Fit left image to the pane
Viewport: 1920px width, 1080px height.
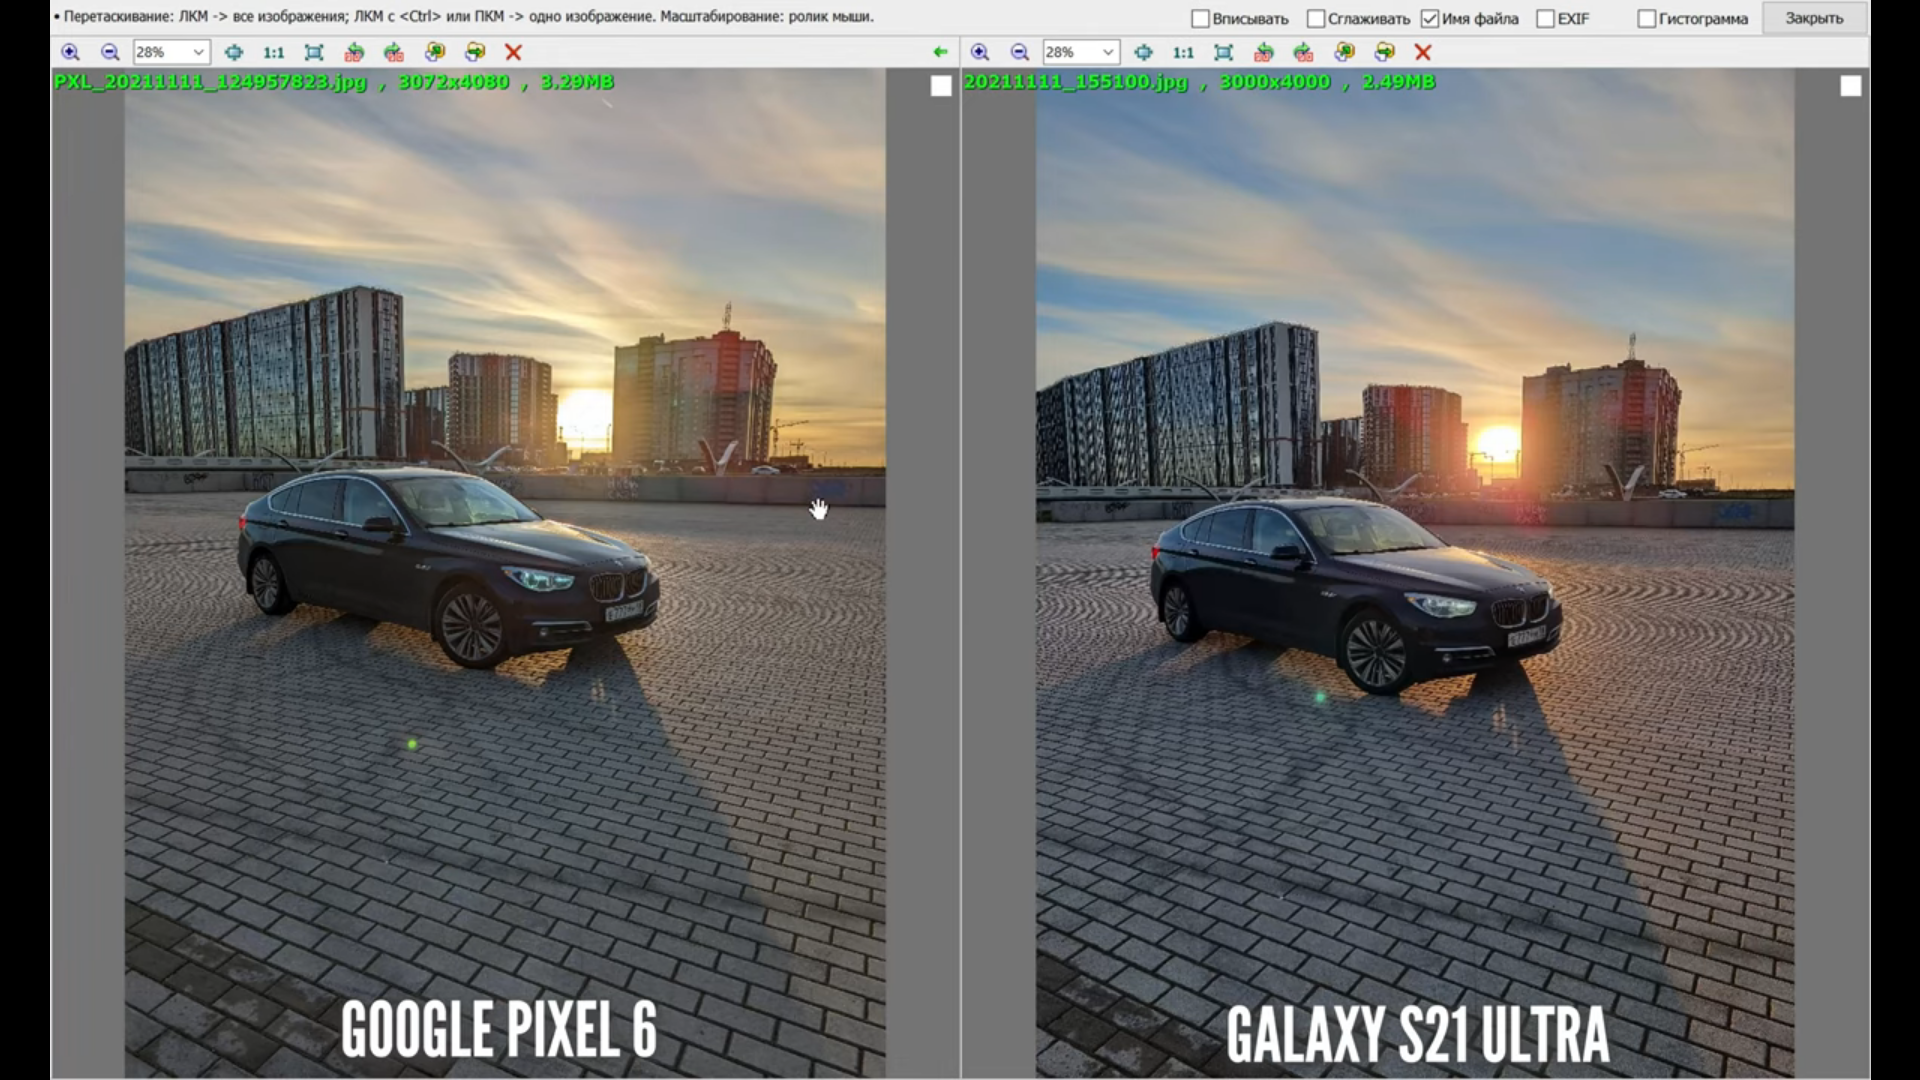(x=314, y=52)
